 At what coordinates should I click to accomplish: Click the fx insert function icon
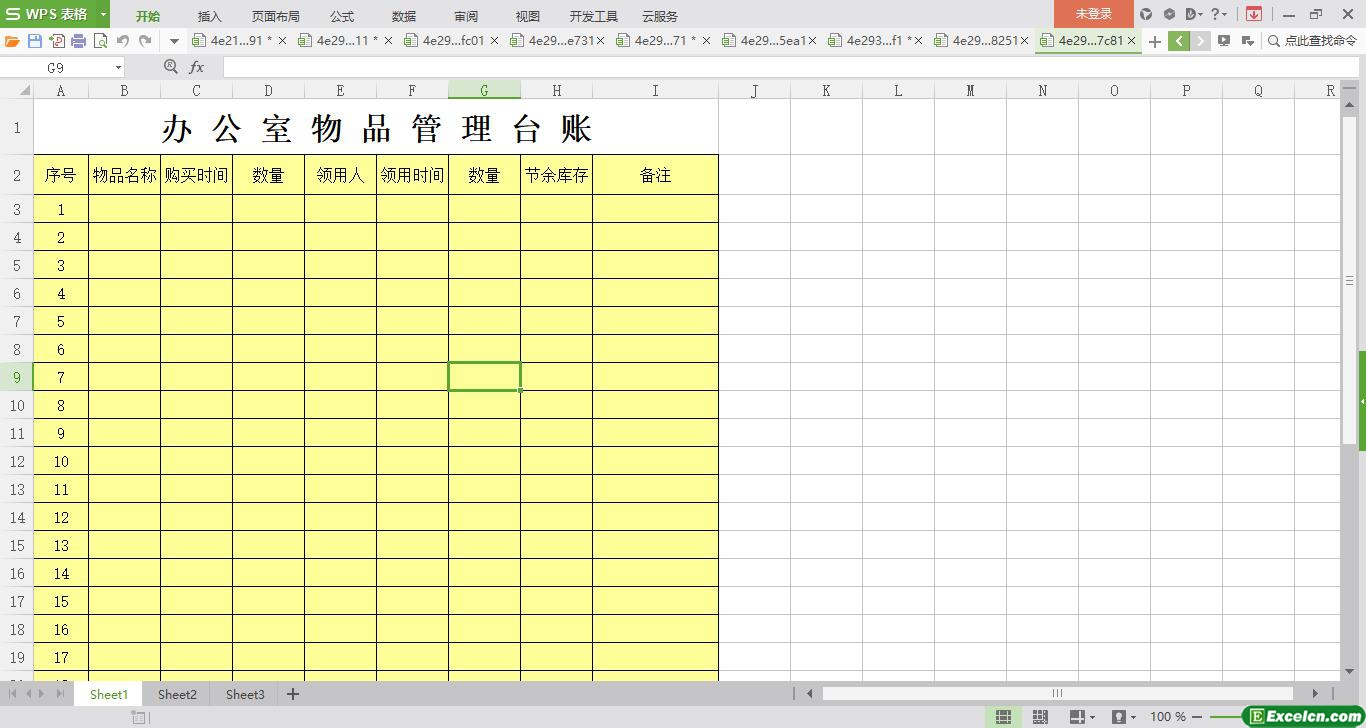[x=196, y=67]
